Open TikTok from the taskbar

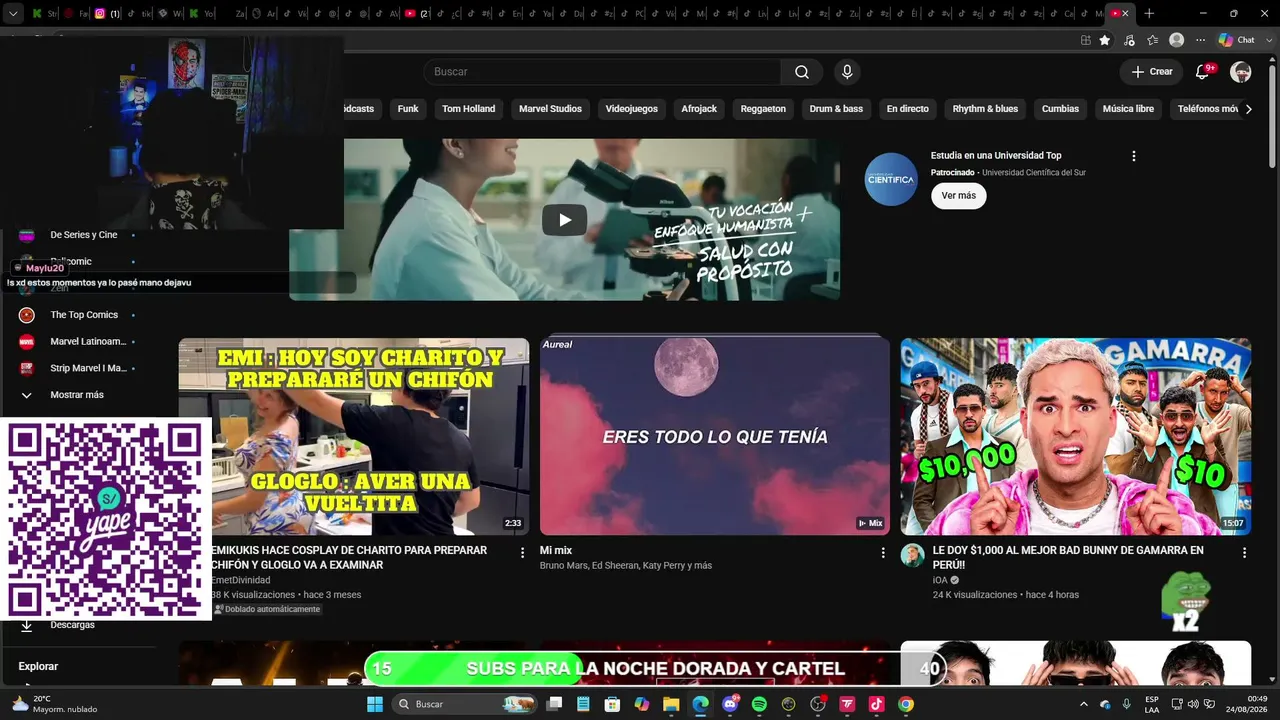click(876, 704)
